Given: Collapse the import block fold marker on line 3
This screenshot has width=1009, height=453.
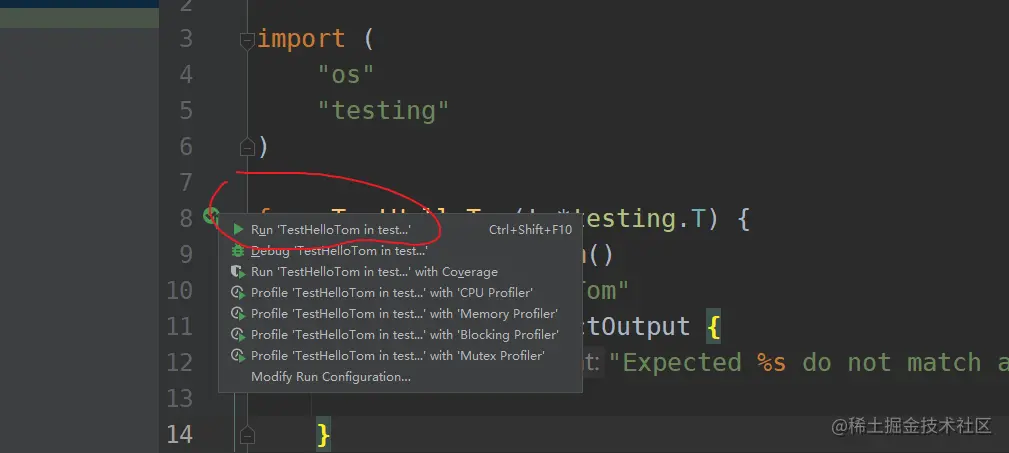Looking at the screenshot, I should pyautogui.click(x=247, y=41).
